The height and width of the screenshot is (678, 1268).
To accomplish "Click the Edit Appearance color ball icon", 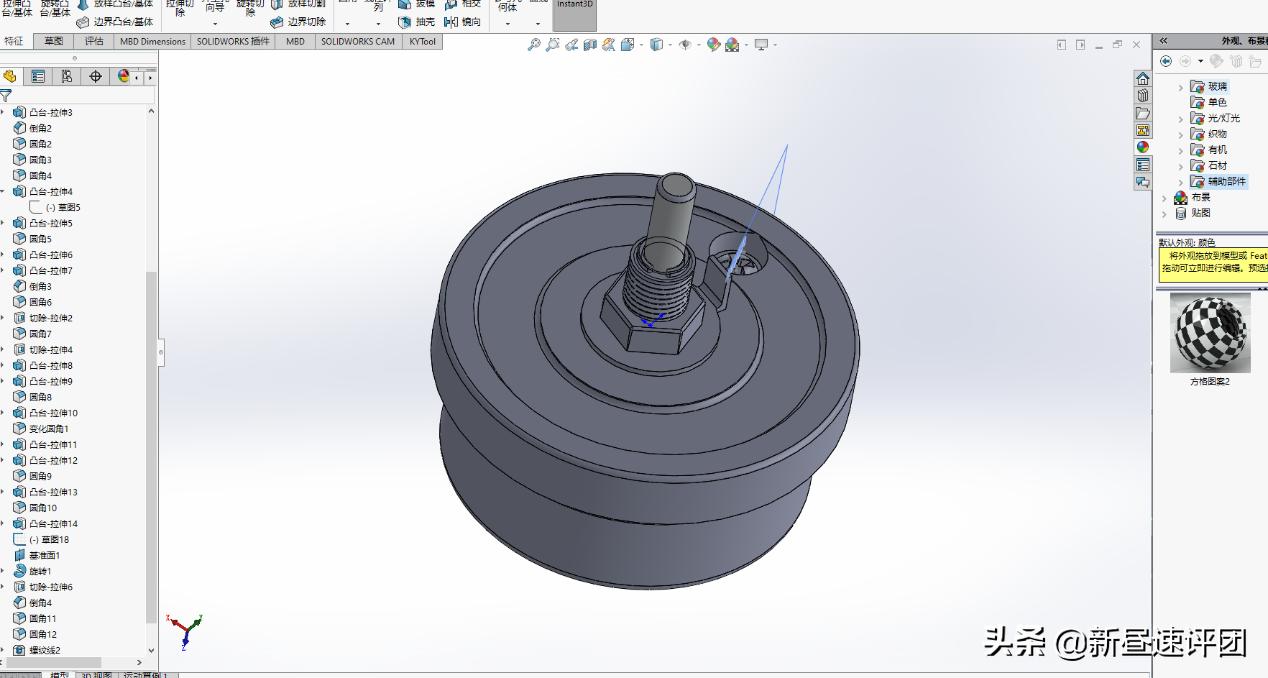I will [x=713, y=45].
